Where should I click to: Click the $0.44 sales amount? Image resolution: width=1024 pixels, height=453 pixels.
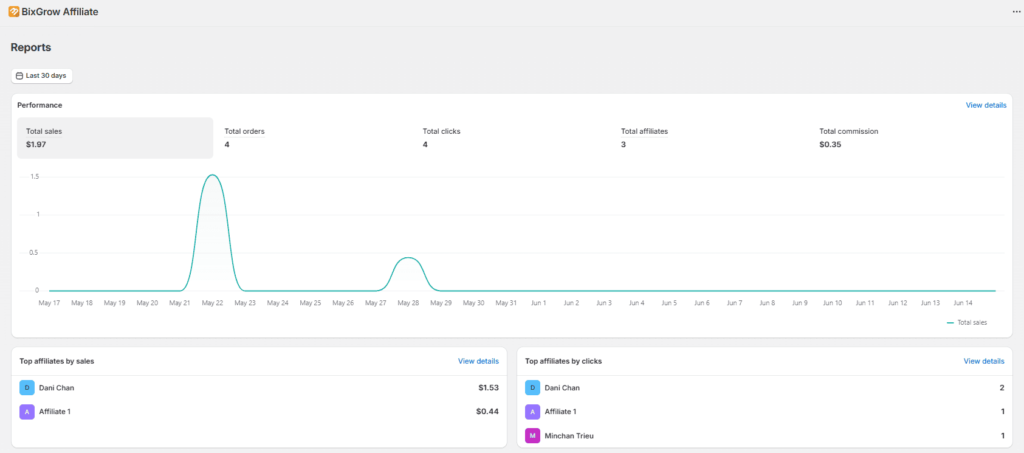coord(488,412)
